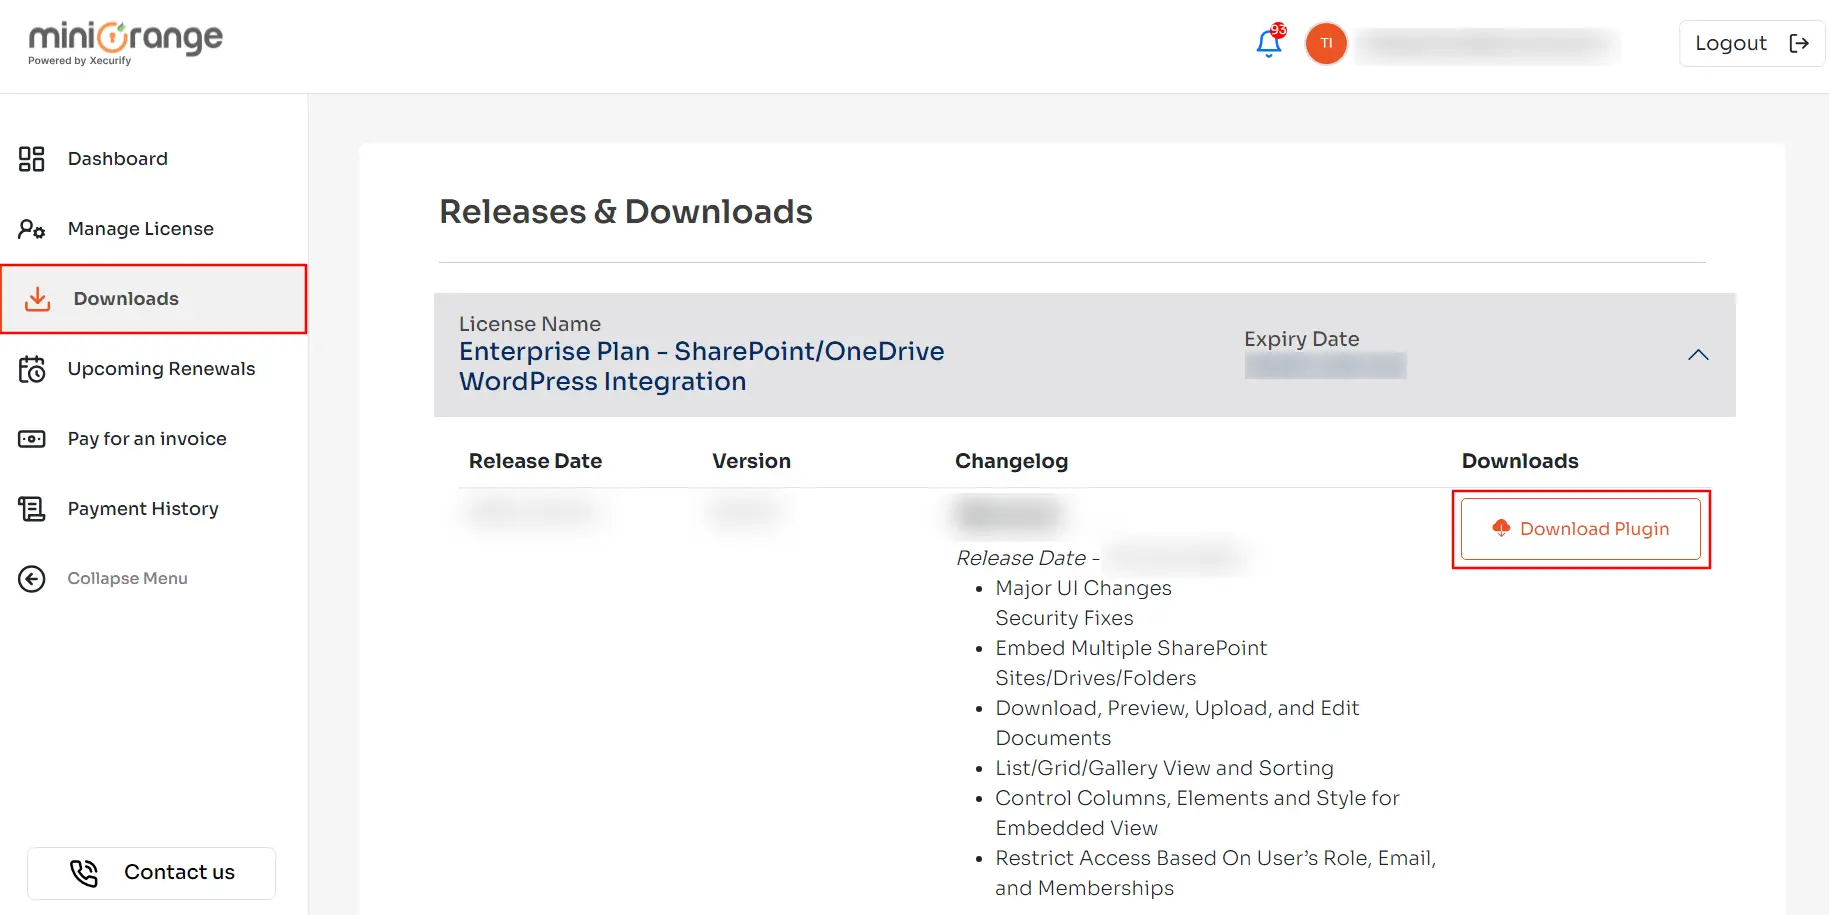Click 'List/Grid/Gallery View and Sorting' entry
Image resolution: width=1829 pixels, height=915 pixels.
click(1164, 768)
